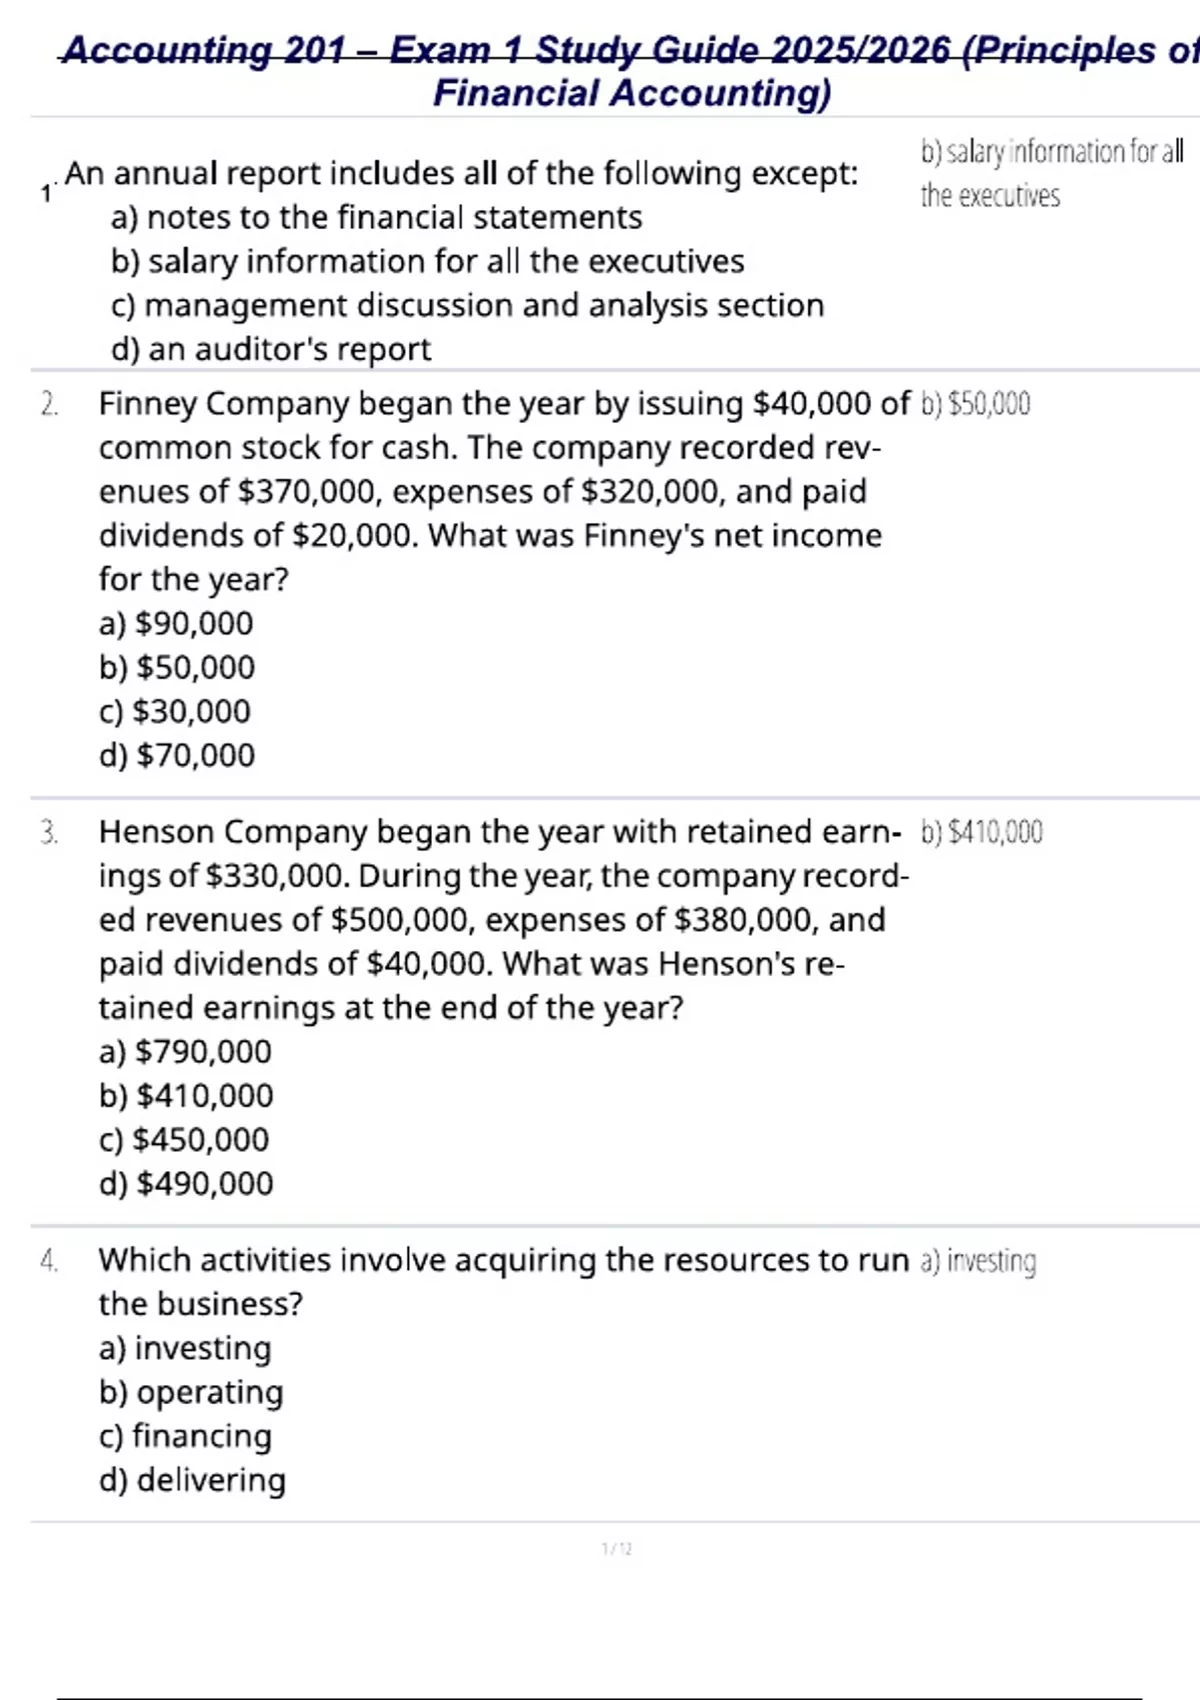Screen dimensions: 1200x1700
Task: Click the Henson Company question text
Action: 504,919
